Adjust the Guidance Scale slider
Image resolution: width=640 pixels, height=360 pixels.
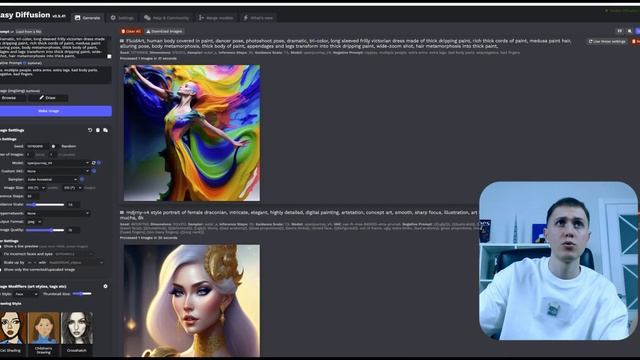[x=45, y=204]
